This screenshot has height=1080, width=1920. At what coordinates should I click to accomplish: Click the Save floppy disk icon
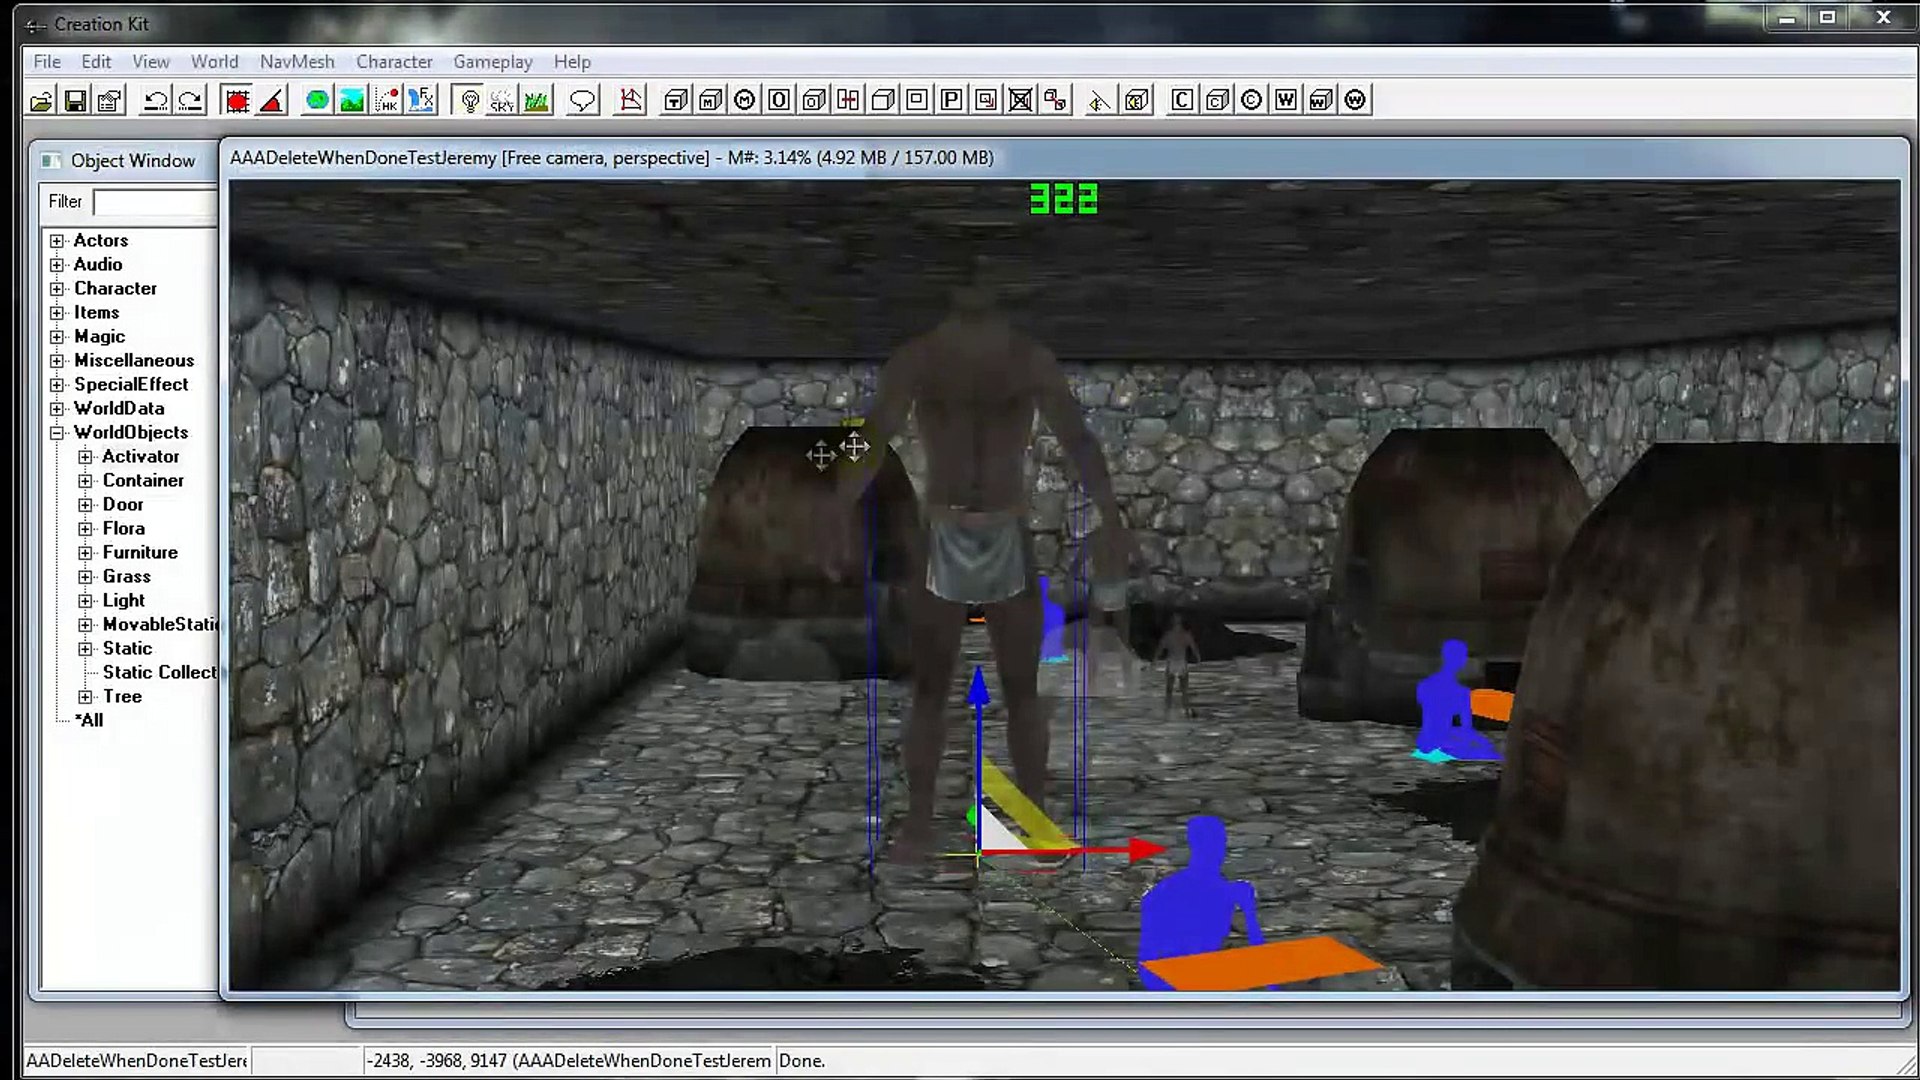point(75,100)
